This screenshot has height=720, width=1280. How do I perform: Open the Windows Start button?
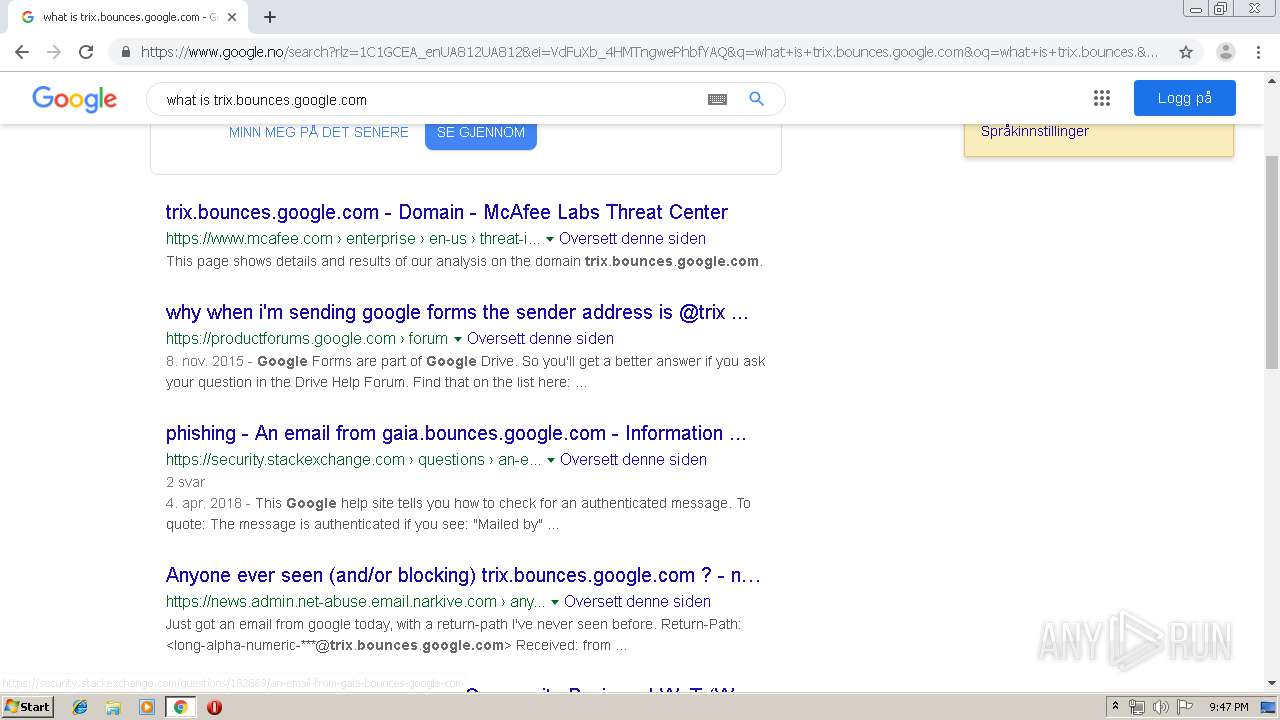pyautogui.click(x=27, y=706)
